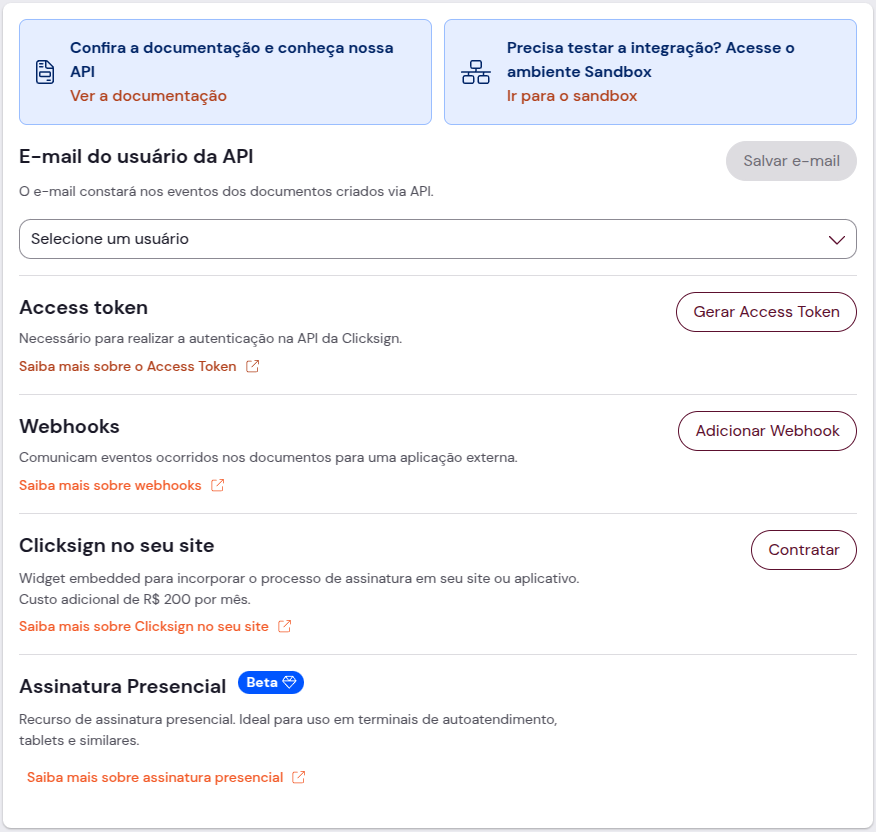876x832 pixels.
Task: Open Saiba mais sobre webhooks link
Action: click(x=110, y=486)
